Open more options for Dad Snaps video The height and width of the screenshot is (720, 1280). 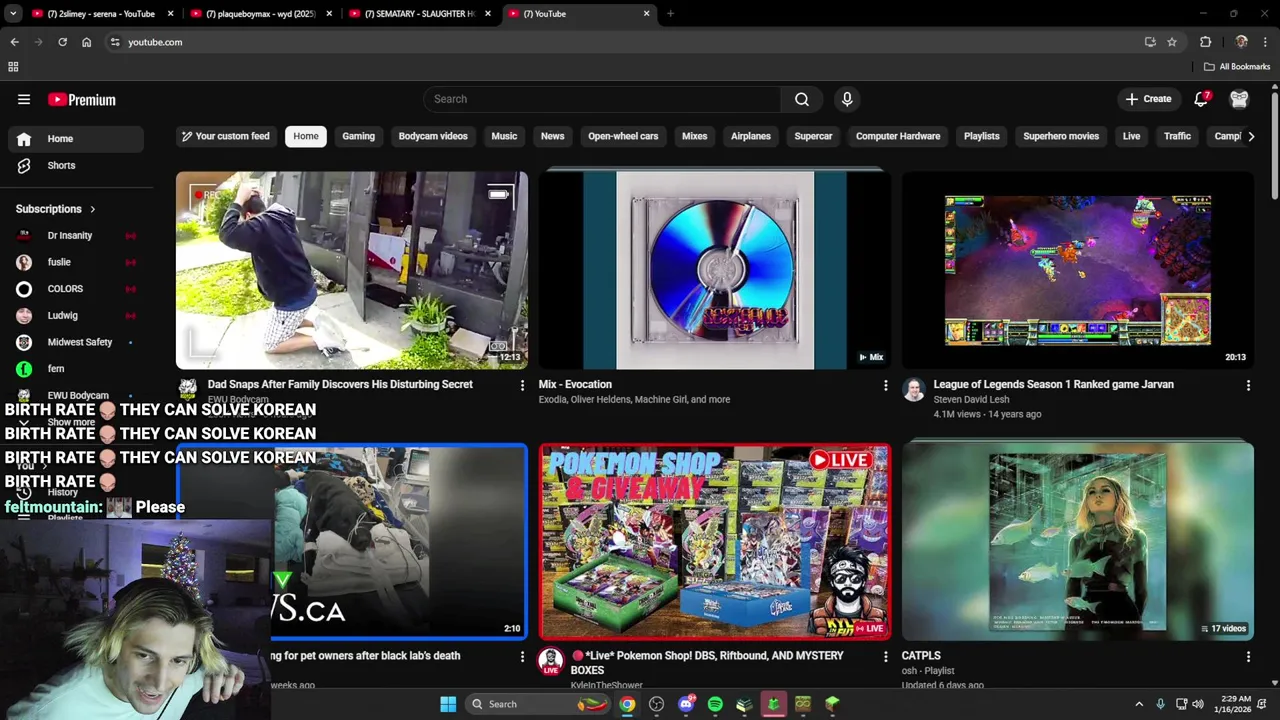click(521, 385)
